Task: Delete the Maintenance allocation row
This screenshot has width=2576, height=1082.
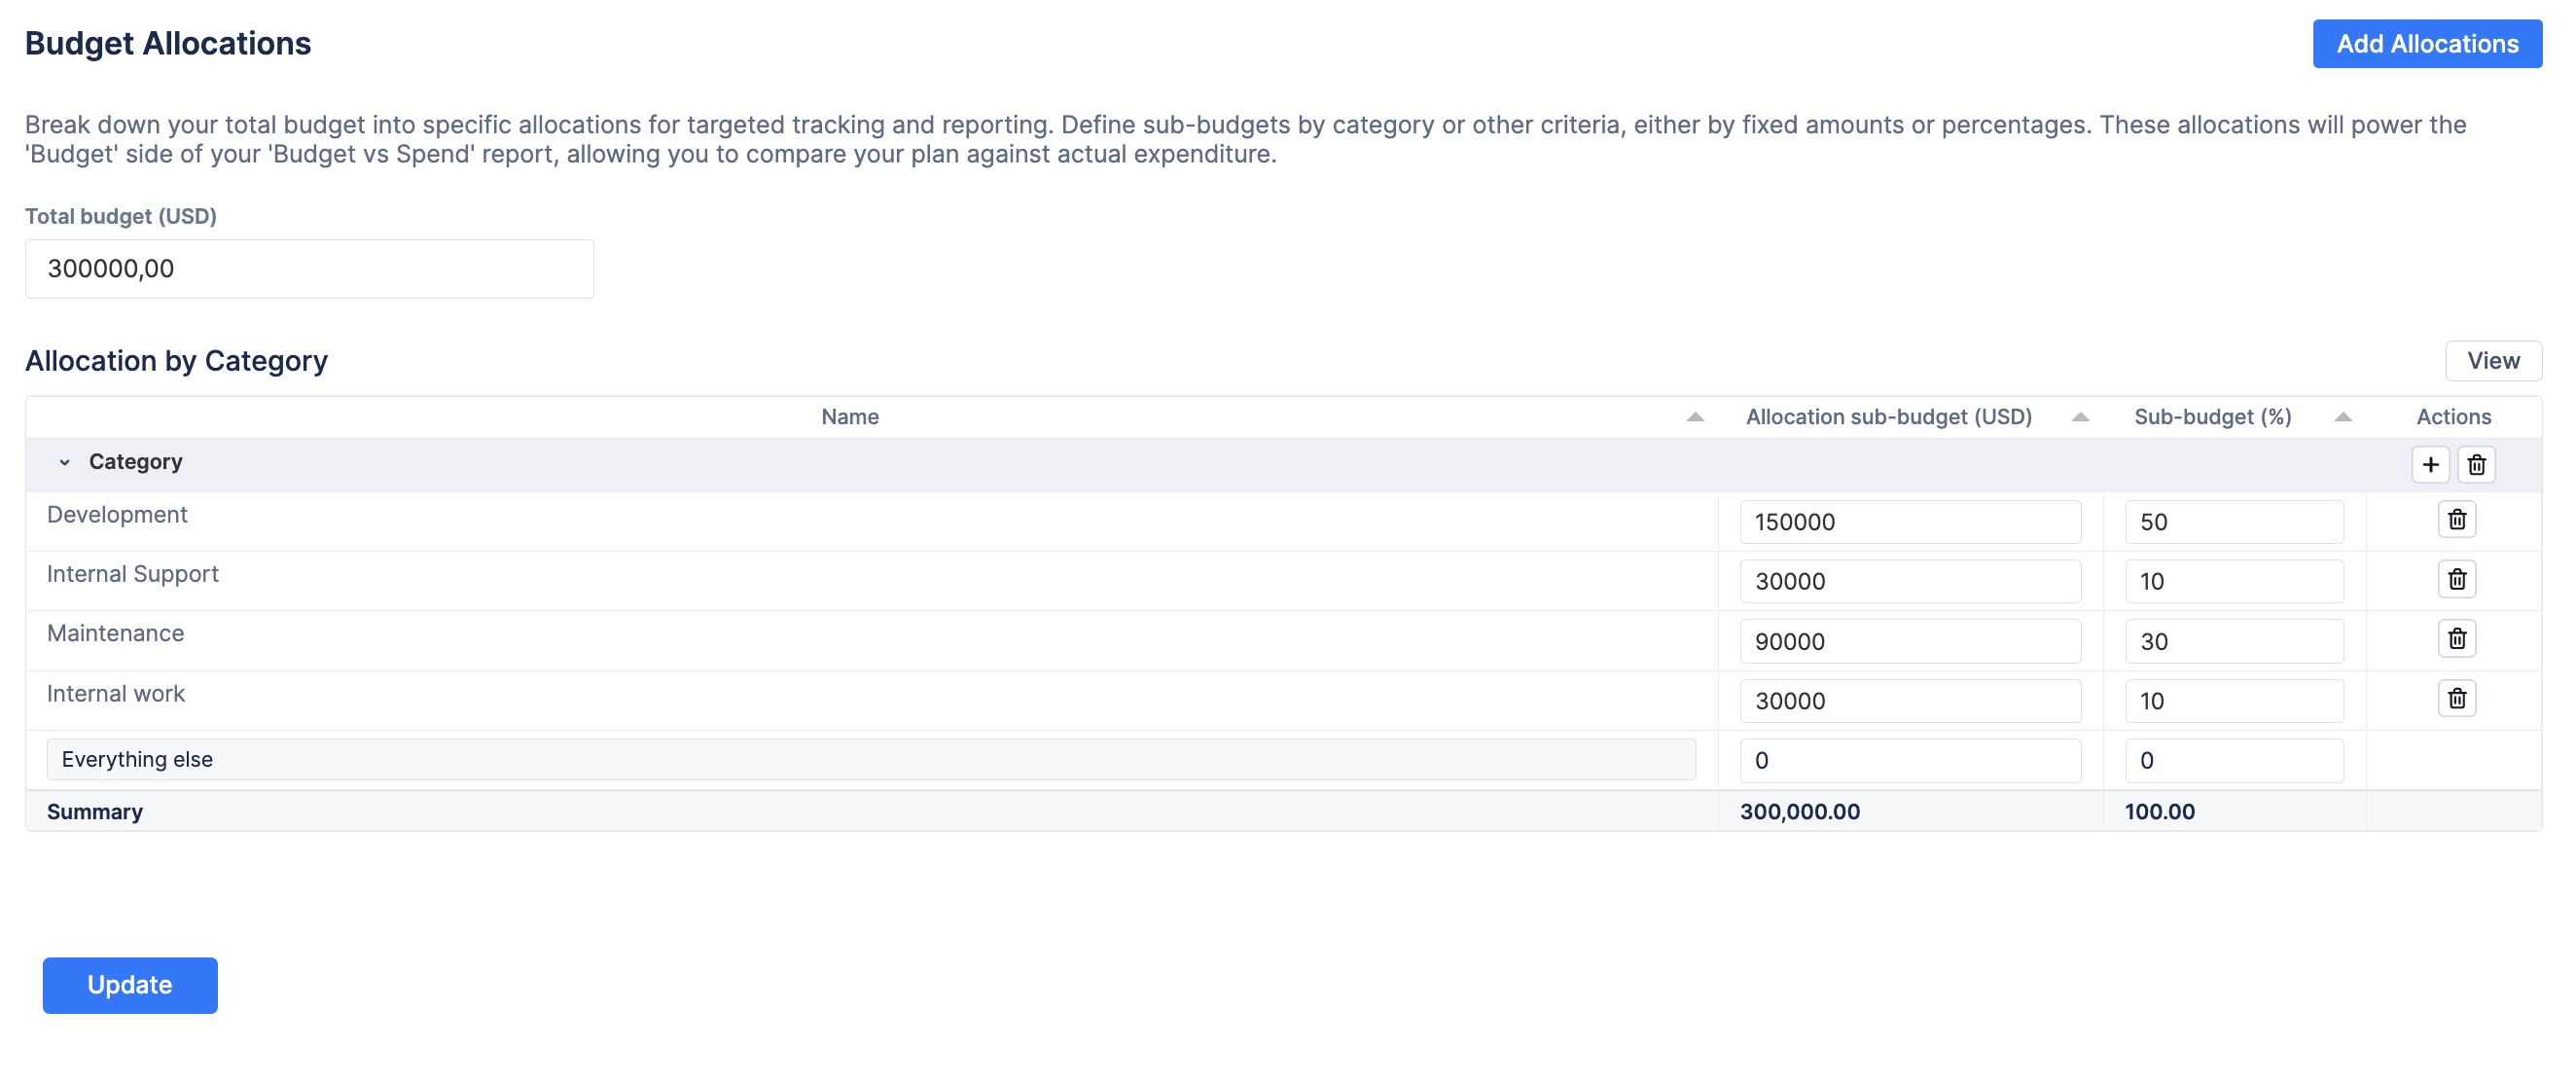Action: click(x=2456, y=639)
